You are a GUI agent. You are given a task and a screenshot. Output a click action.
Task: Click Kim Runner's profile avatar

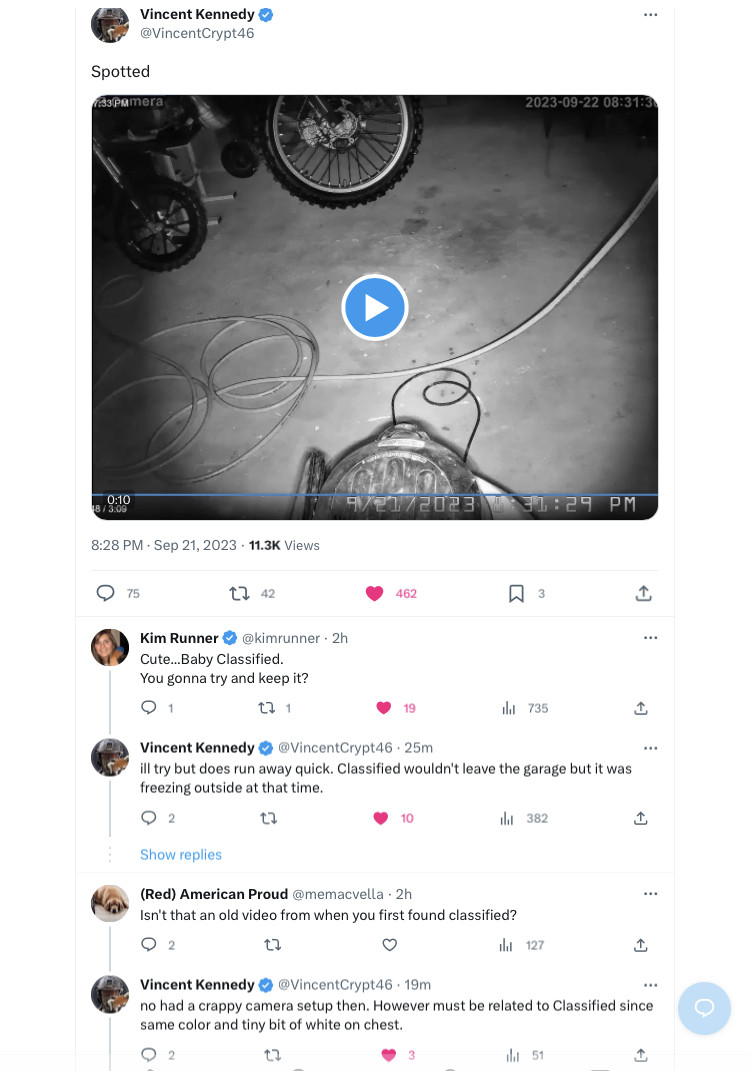tap(110, 647)
